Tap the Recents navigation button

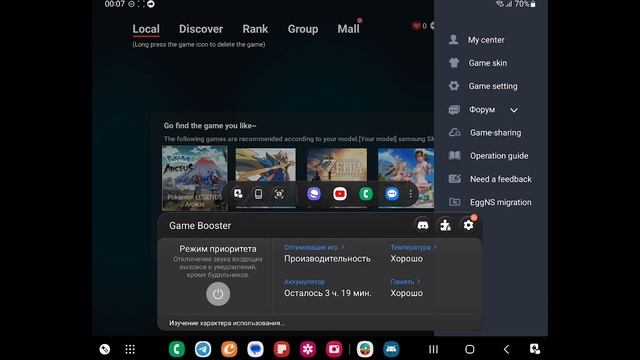433,349
